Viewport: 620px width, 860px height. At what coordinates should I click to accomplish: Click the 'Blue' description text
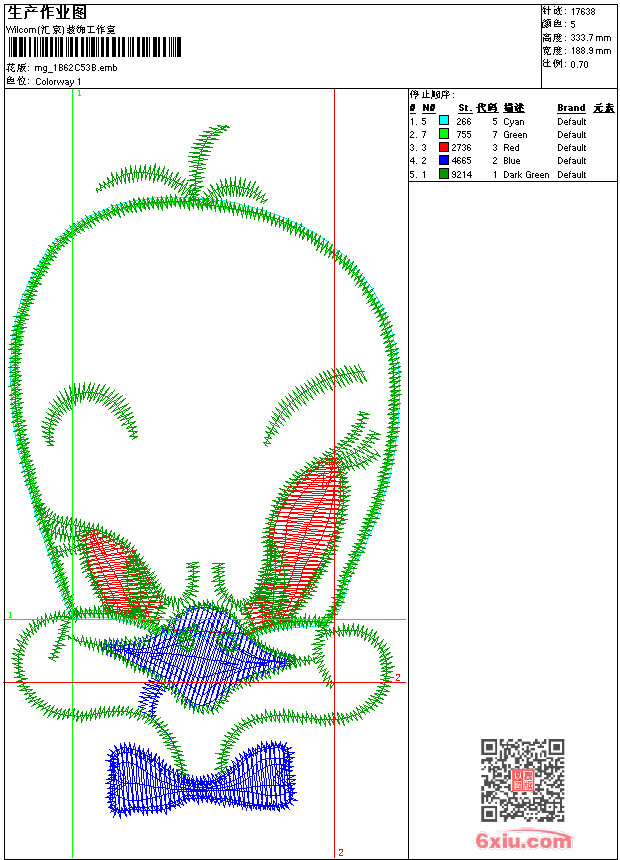pos(512,161)
